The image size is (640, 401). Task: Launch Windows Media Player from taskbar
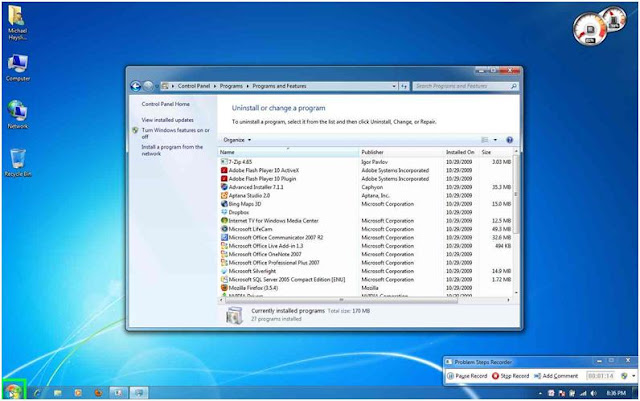pos(78,393)
